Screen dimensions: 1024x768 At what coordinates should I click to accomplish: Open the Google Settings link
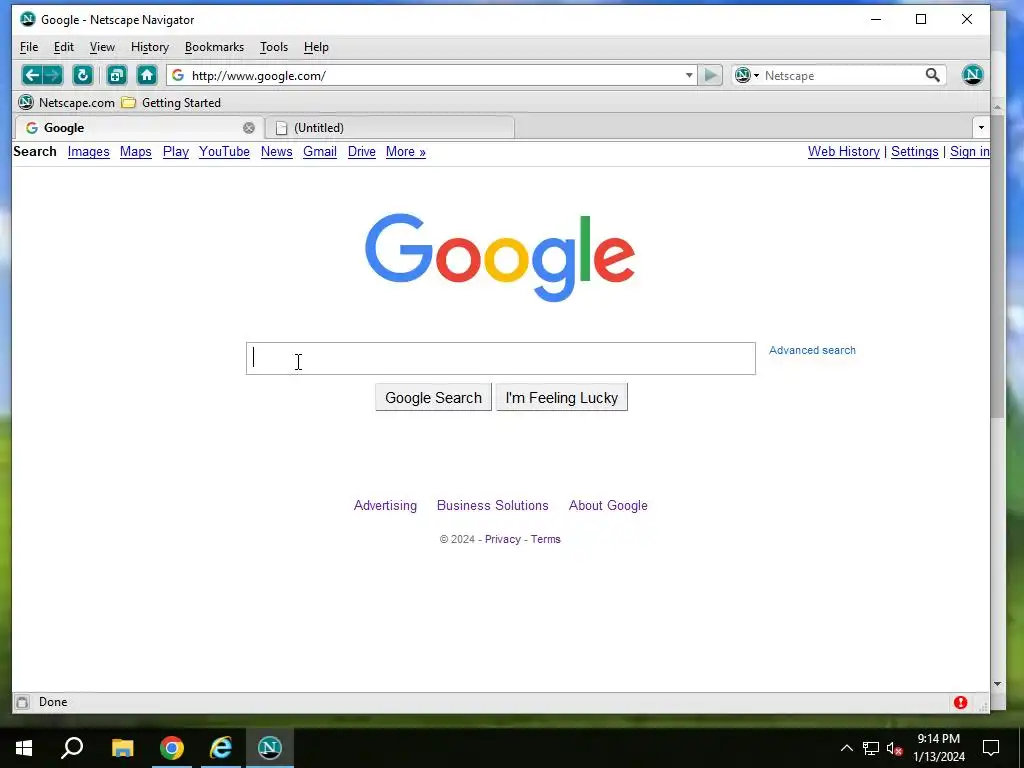coord(914,152)
